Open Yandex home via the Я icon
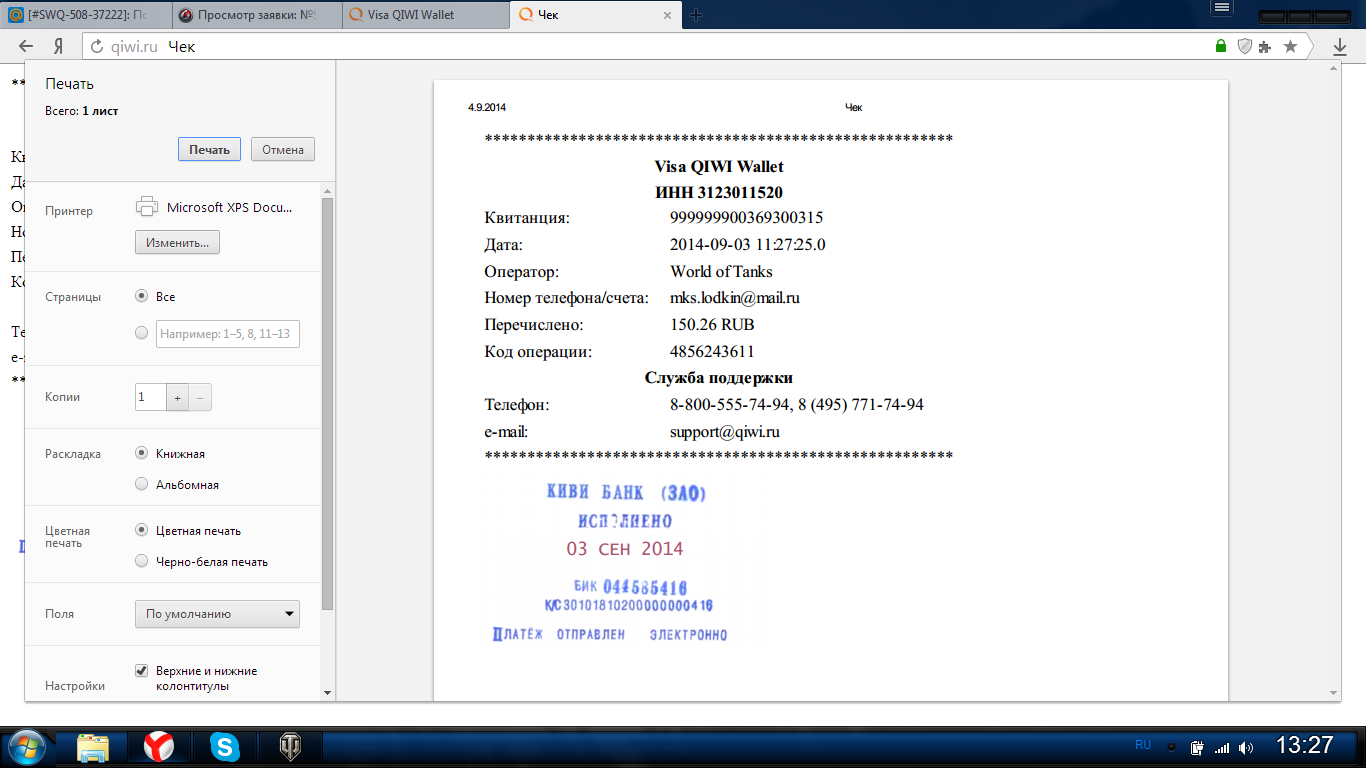 coord(59,46)
